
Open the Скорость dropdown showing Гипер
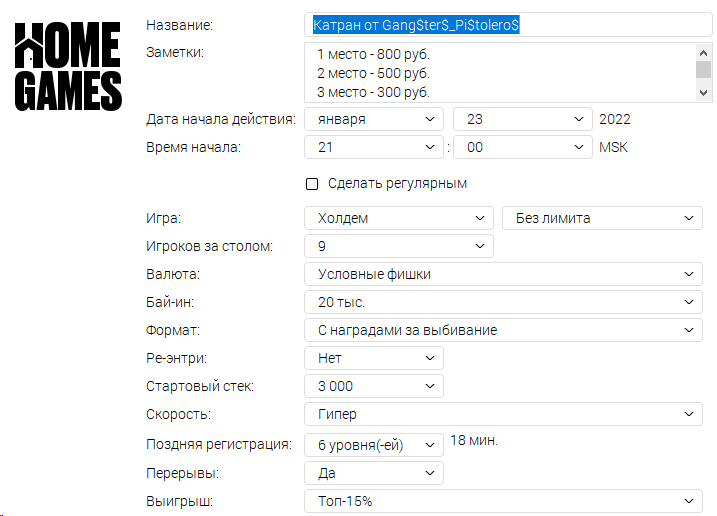pyautogui.click(x=503, y=414)
